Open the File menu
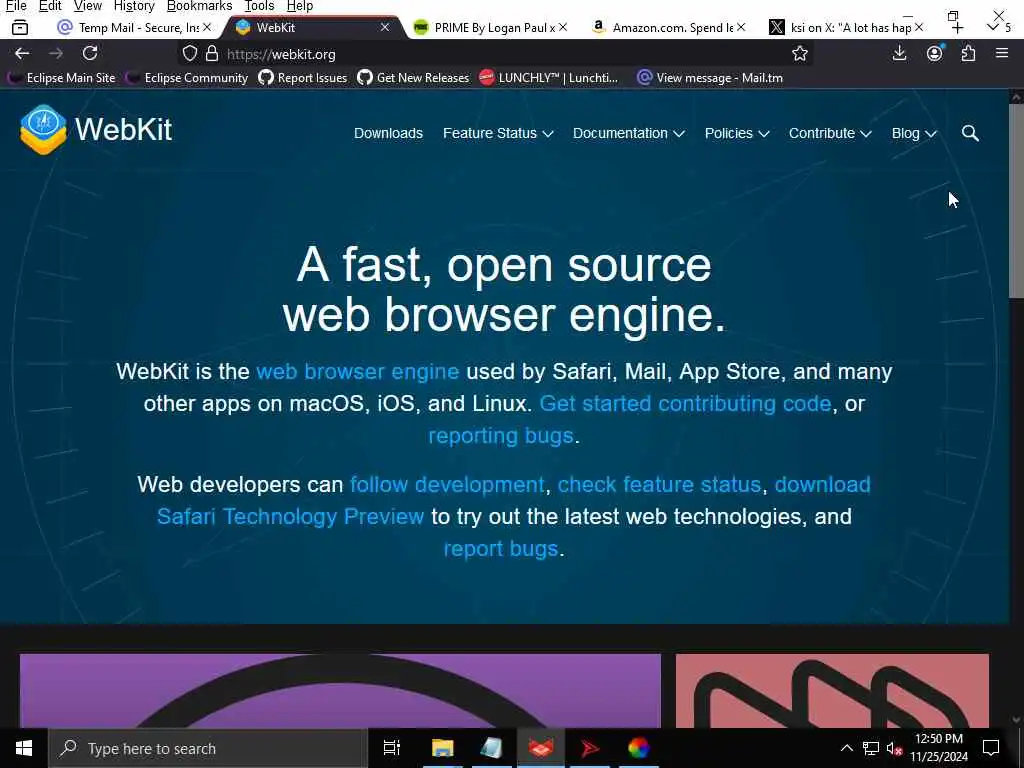Screen dimensions: 1024x768 click(x=16, y=6)
